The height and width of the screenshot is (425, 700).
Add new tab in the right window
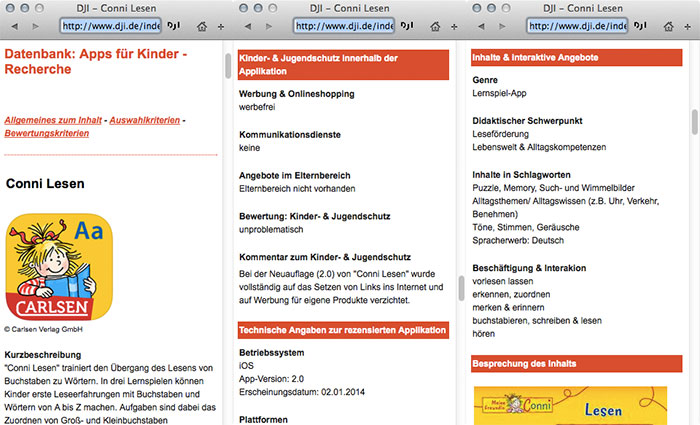coord(688,27)
